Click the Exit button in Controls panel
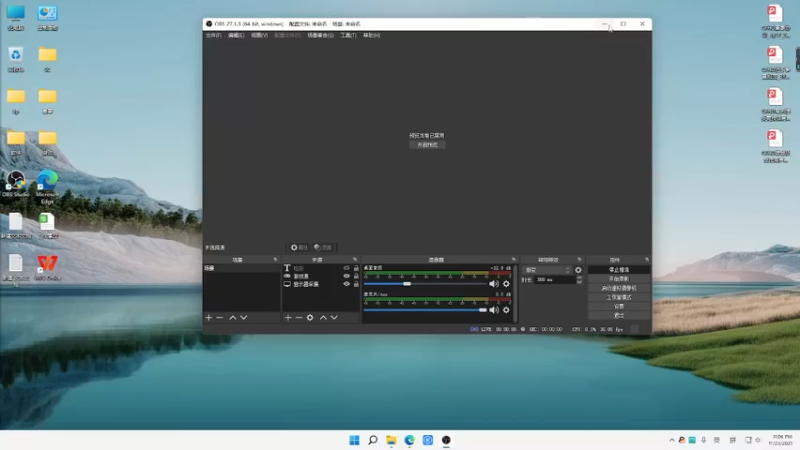Screen dimensions: 800x450 pos(619,316)
